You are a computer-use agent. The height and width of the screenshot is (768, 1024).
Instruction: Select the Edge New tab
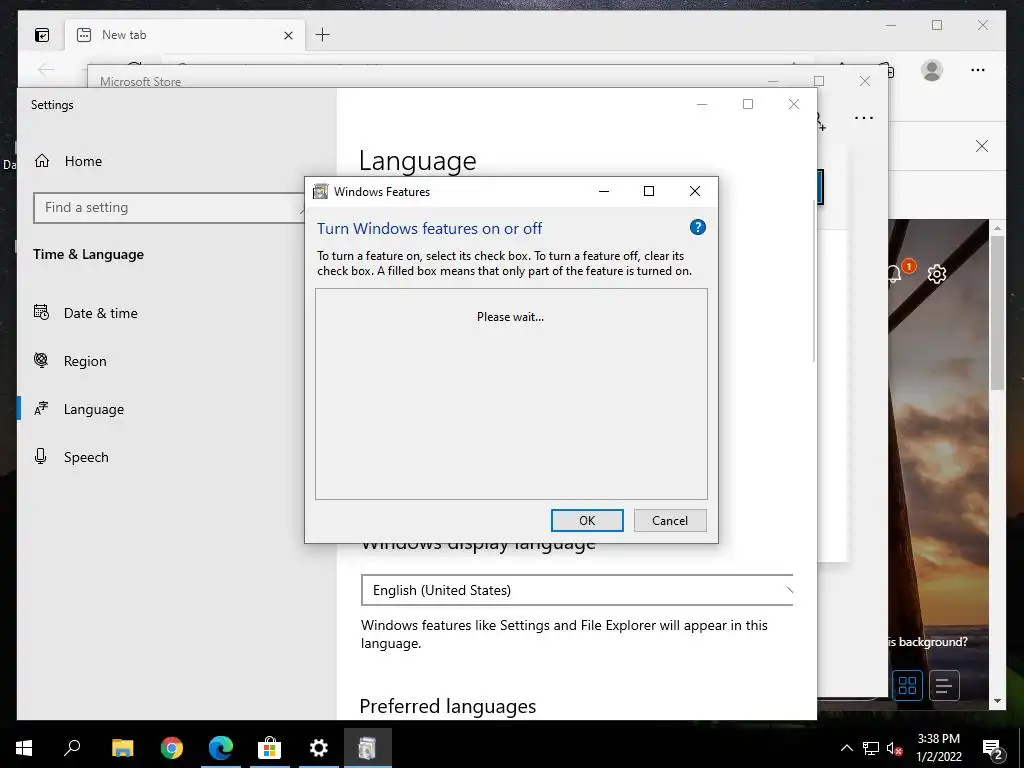[x=185, y=35]
